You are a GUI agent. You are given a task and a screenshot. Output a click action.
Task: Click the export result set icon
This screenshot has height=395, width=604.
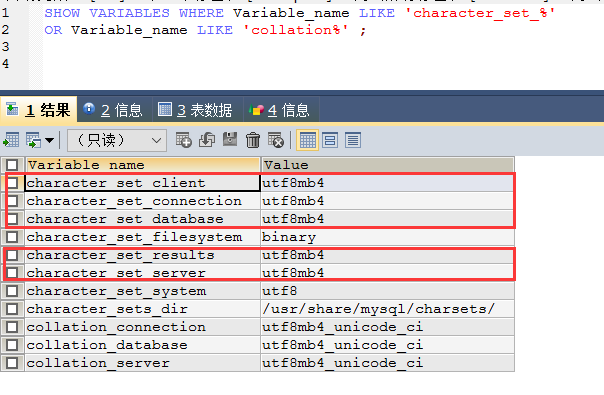click(11, 140)
